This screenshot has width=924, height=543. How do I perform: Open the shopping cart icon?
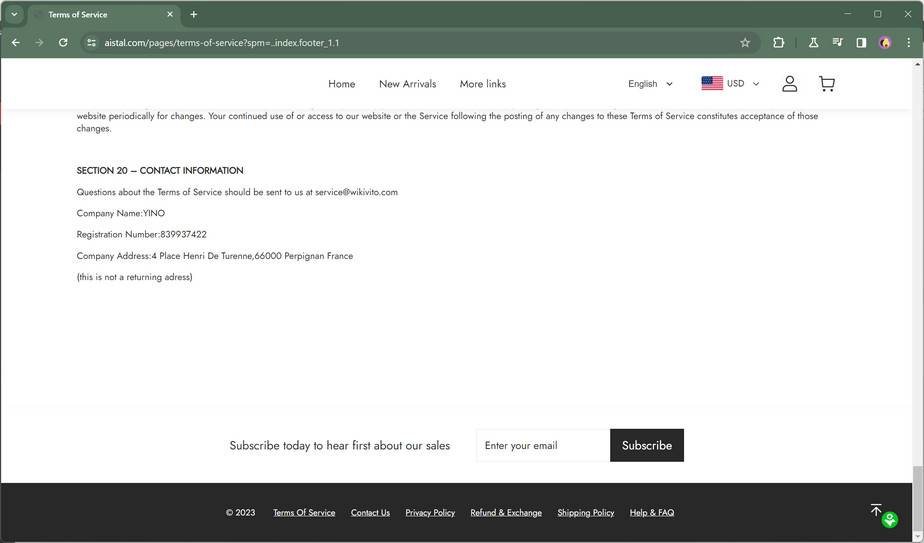click(827, 84)
